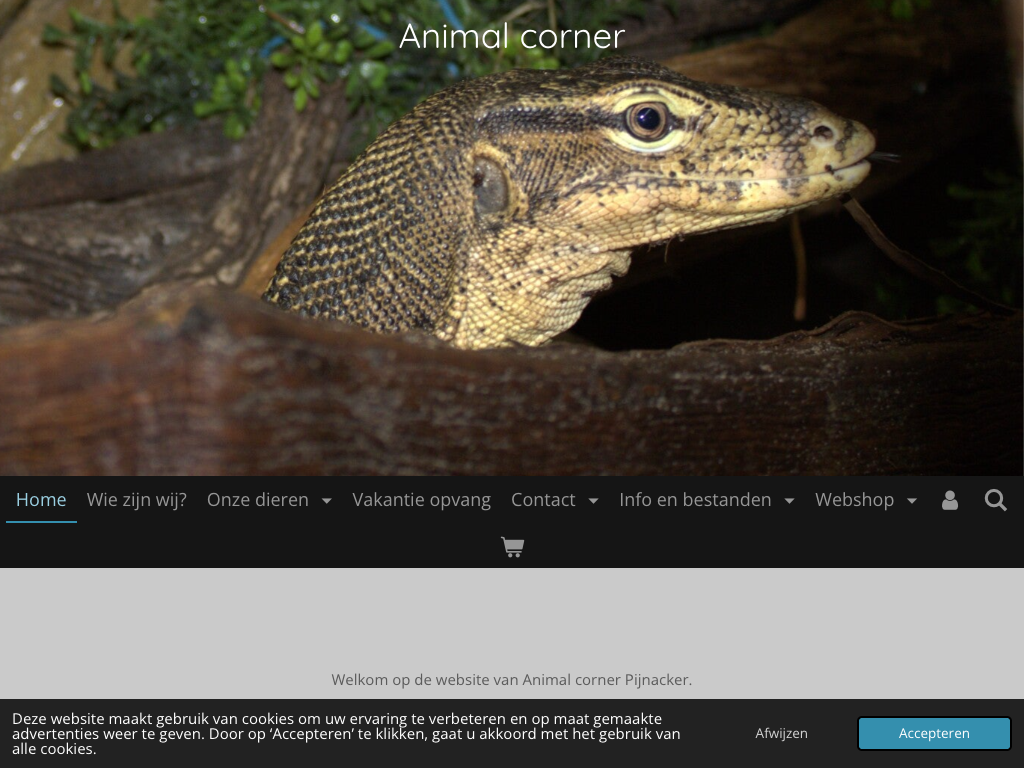Click the Welkom op de website text
The height and width of the screenshot is (768, 1024).
pos(511,680)
